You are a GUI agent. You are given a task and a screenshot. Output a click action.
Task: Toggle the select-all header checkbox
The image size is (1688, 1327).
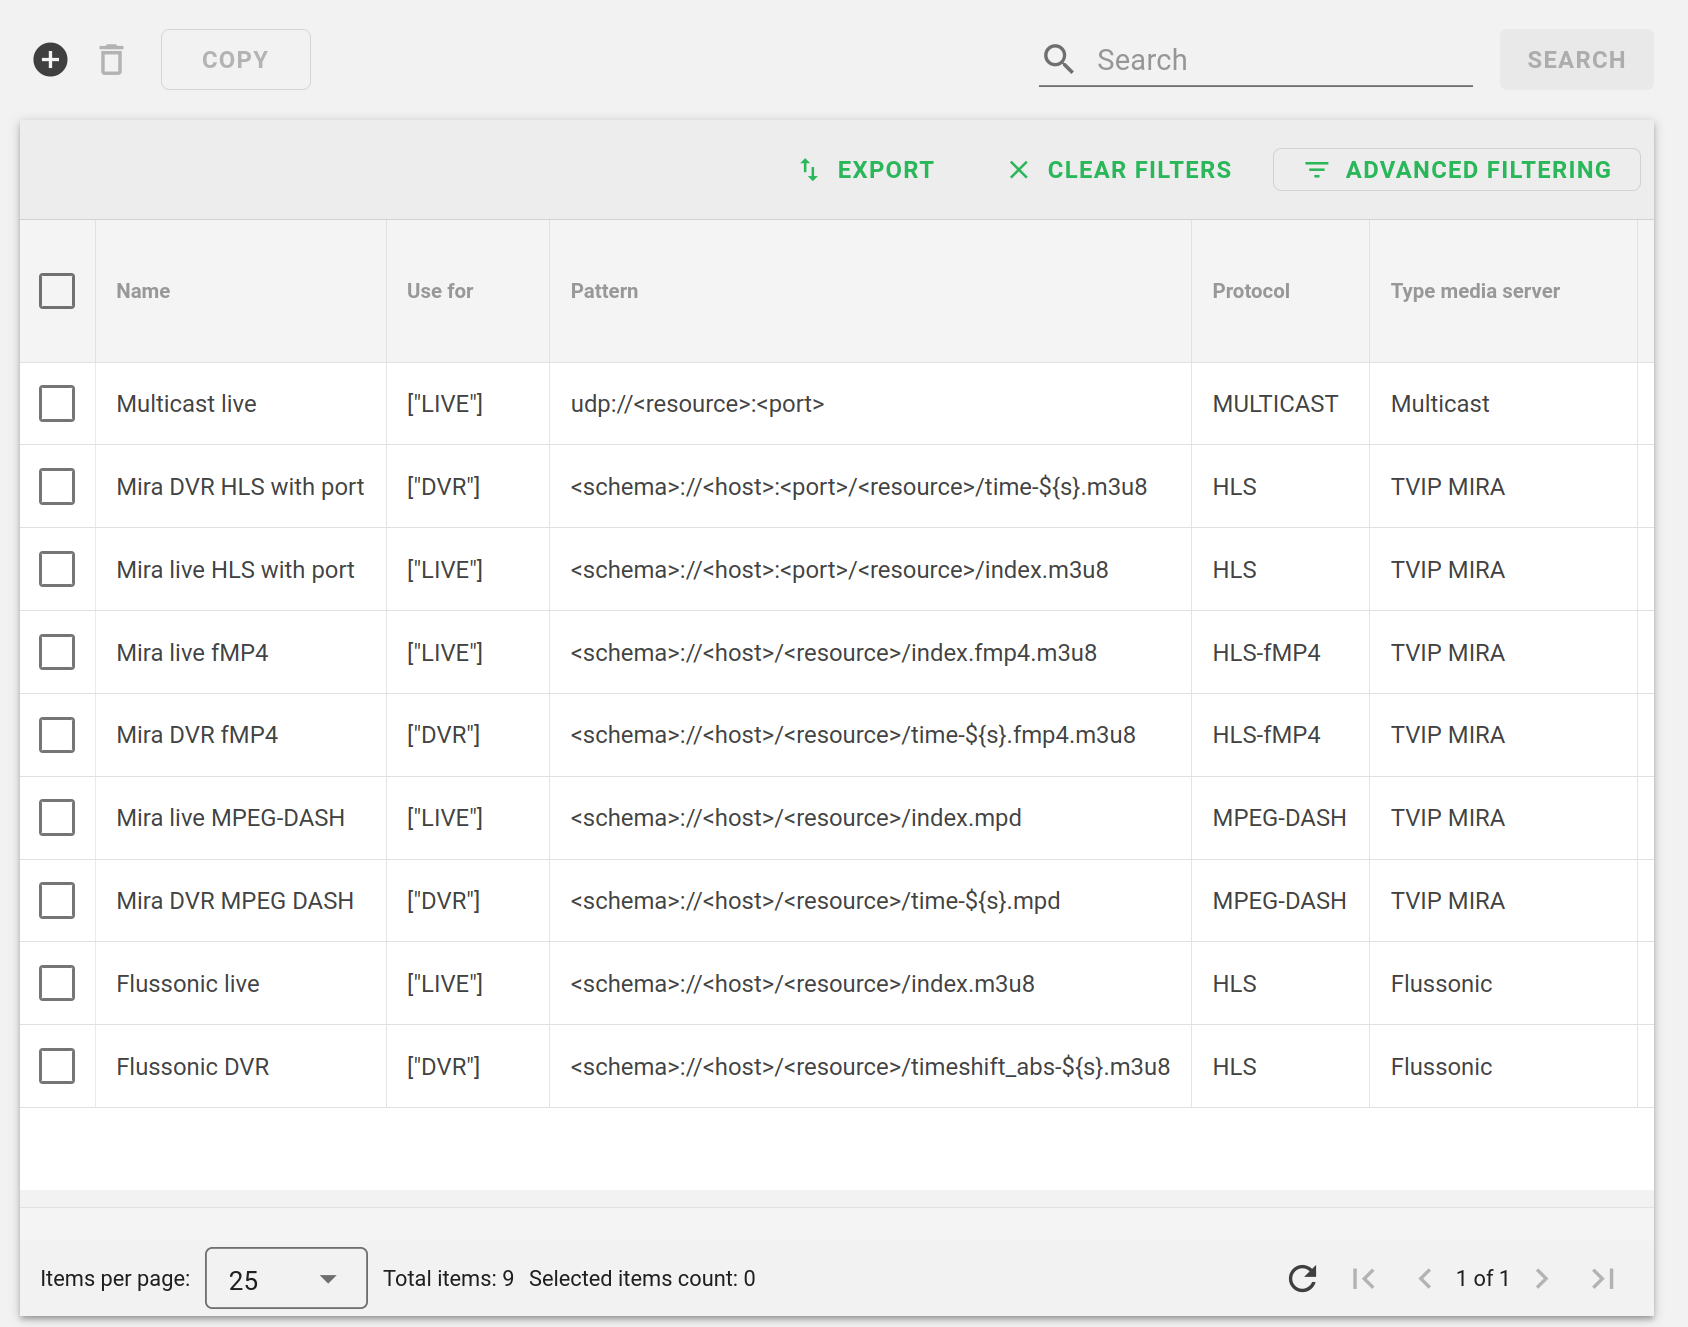pos(57,291)
